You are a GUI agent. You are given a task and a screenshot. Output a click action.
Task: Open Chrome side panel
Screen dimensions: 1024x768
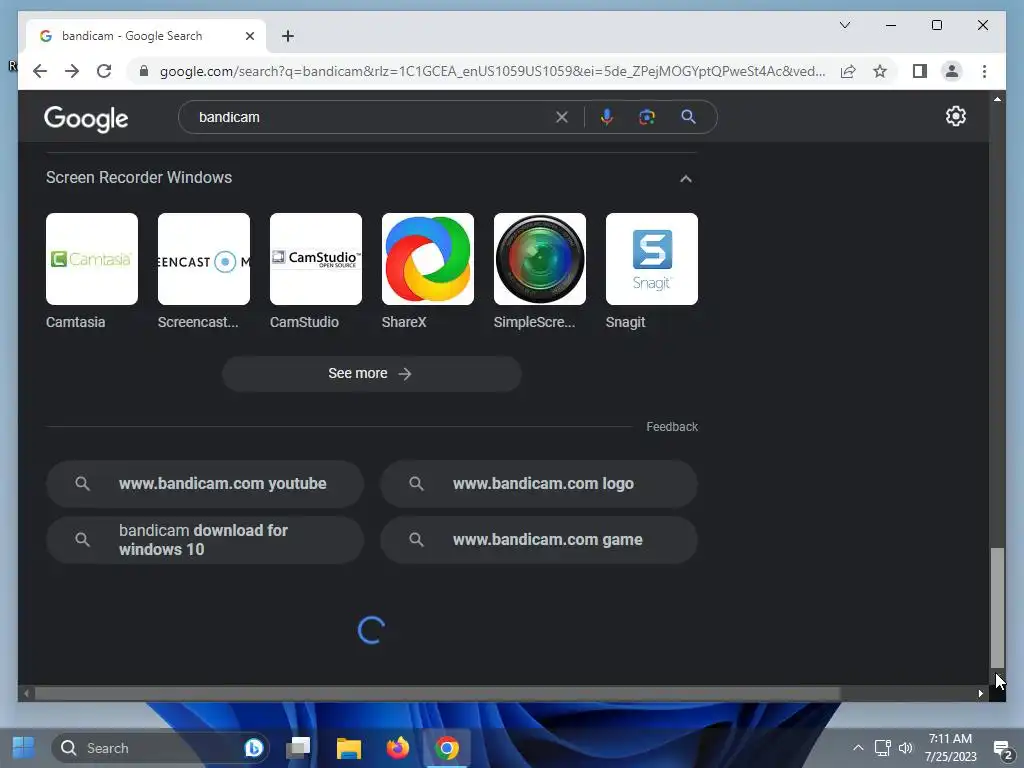(920, 71)
